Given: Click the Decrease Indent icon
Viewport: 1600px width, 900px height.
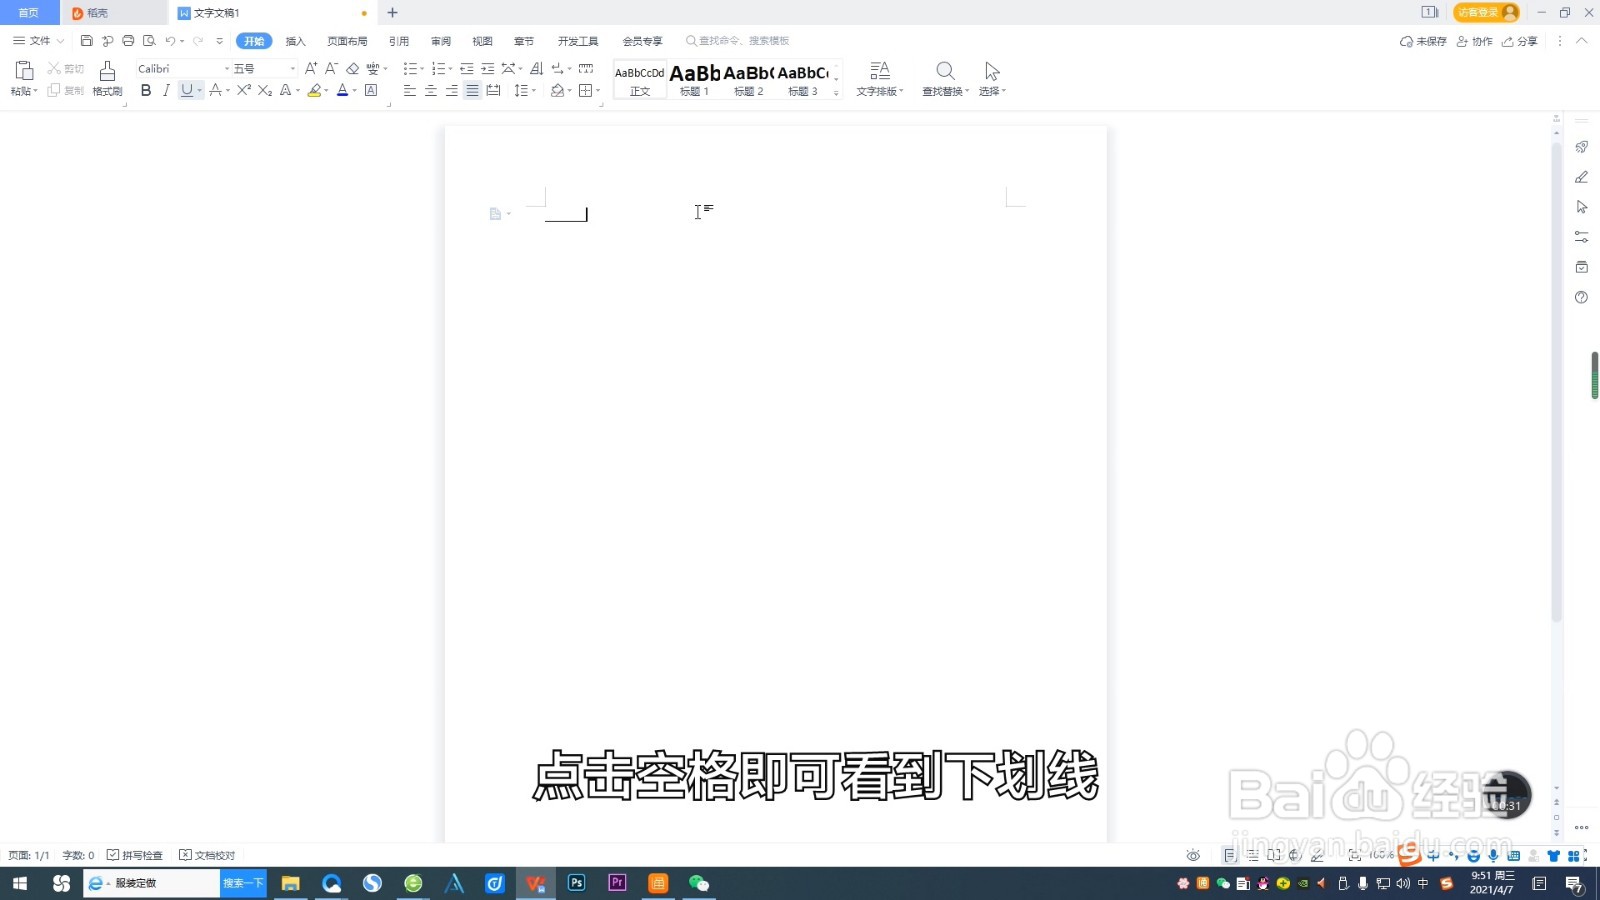Looking at the screenshot, I should click(x=466, y=68).
